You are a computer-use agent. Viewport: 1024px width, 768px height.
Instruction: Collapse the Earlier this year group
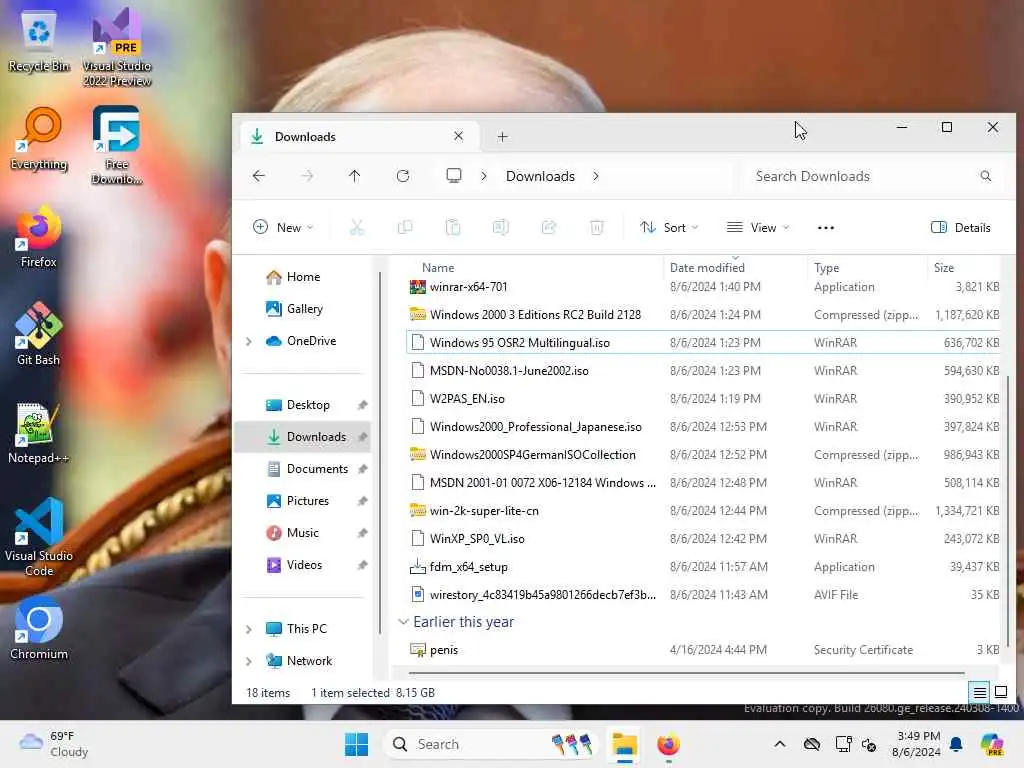(403, 622)
